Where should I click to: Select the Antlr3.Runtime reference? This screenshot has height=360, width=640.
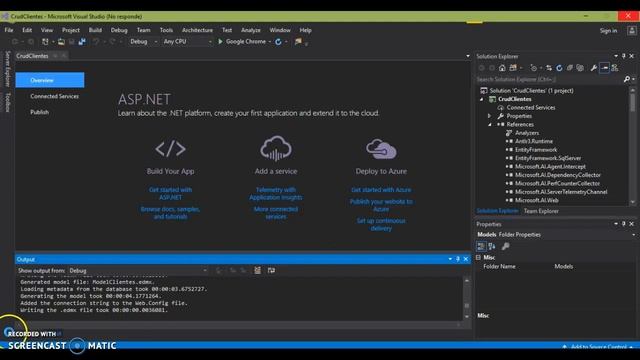click(534, 141)
